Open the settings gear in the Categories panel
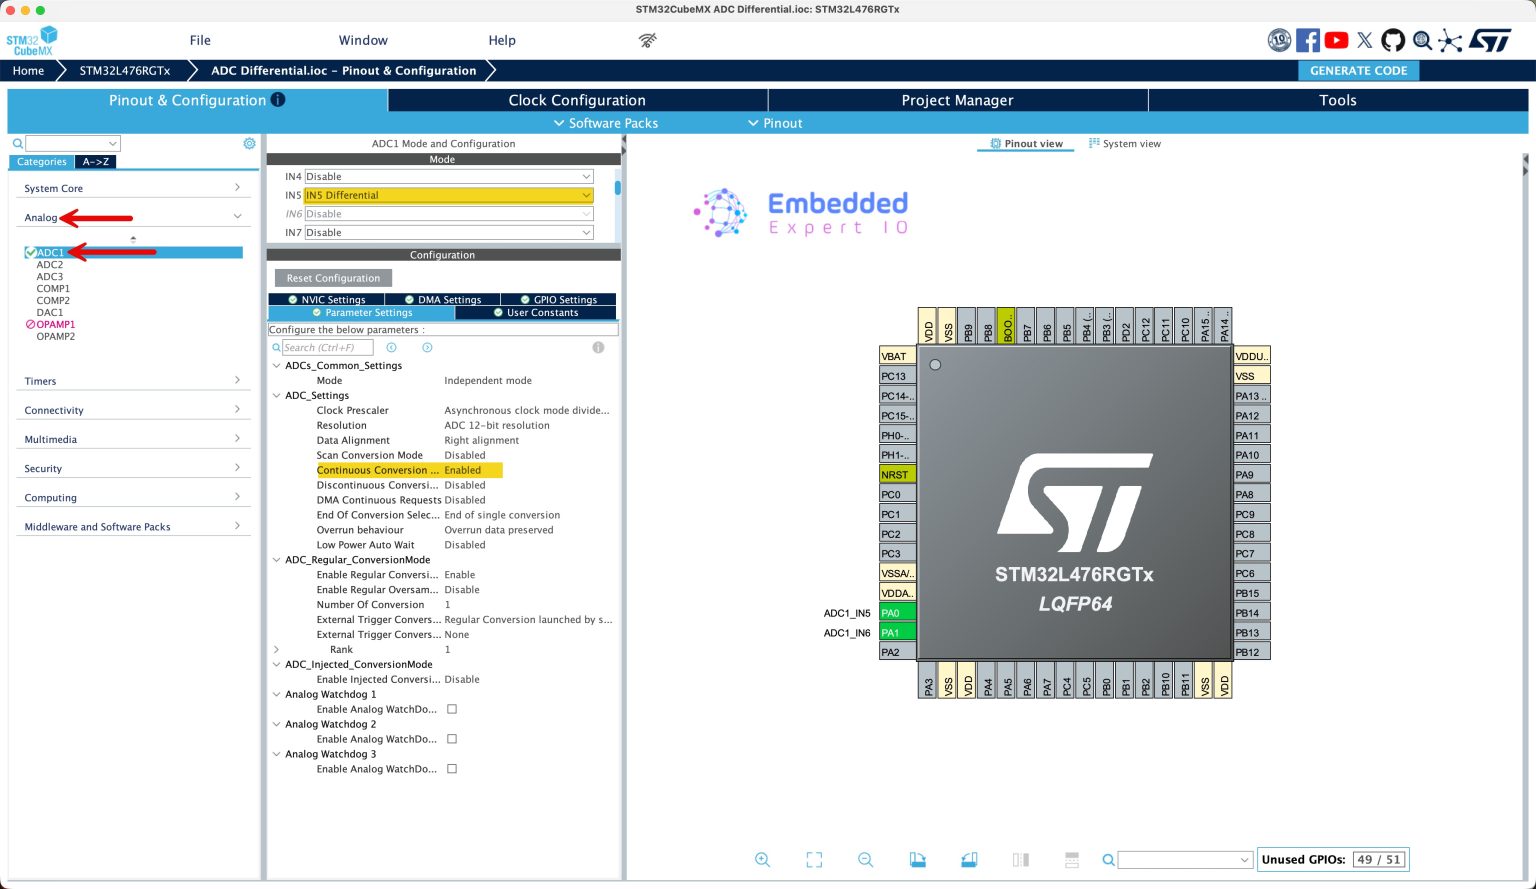Image resolution: width=1536 pixels, height=889 pixels. 249,143
